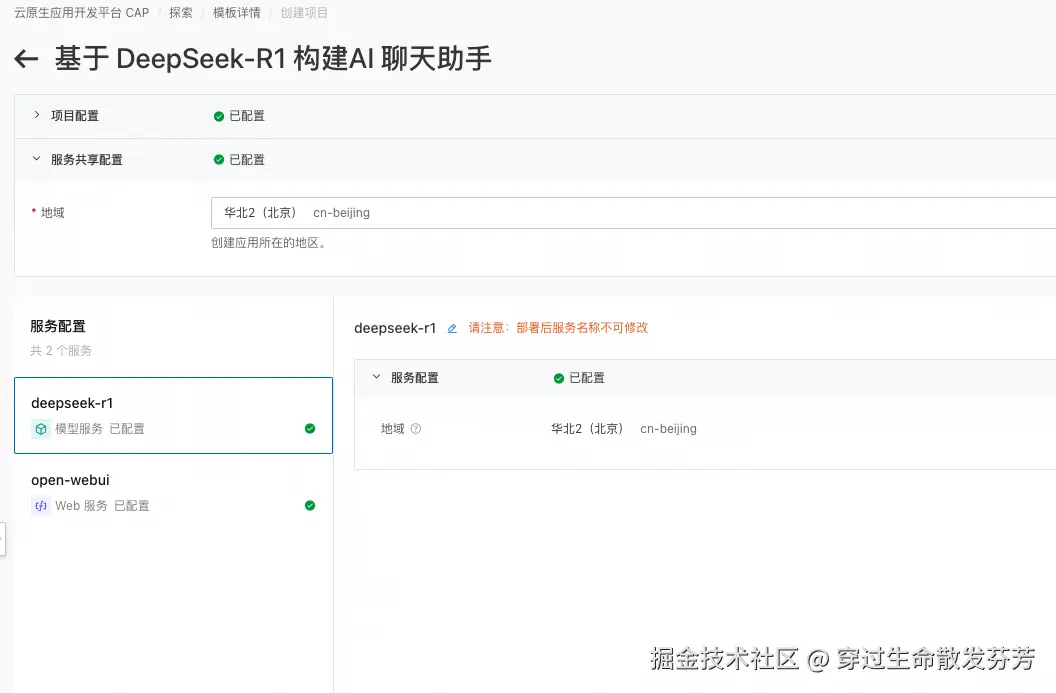Image resolution: width=1056 pixels, height=693 pixels.
Task: Click the Web service icon under open-webui
Action: (x=41, y=506)
